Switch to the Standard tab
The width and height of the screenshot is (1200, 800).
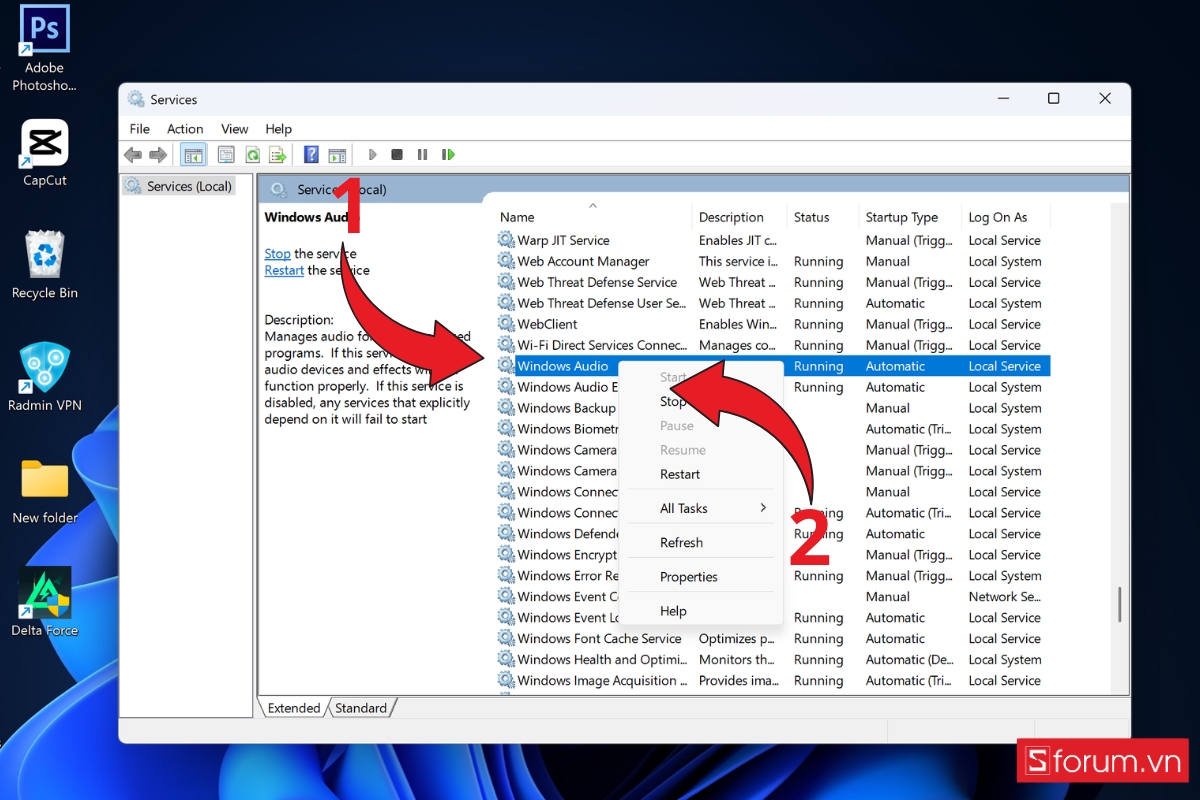(361, 708)
